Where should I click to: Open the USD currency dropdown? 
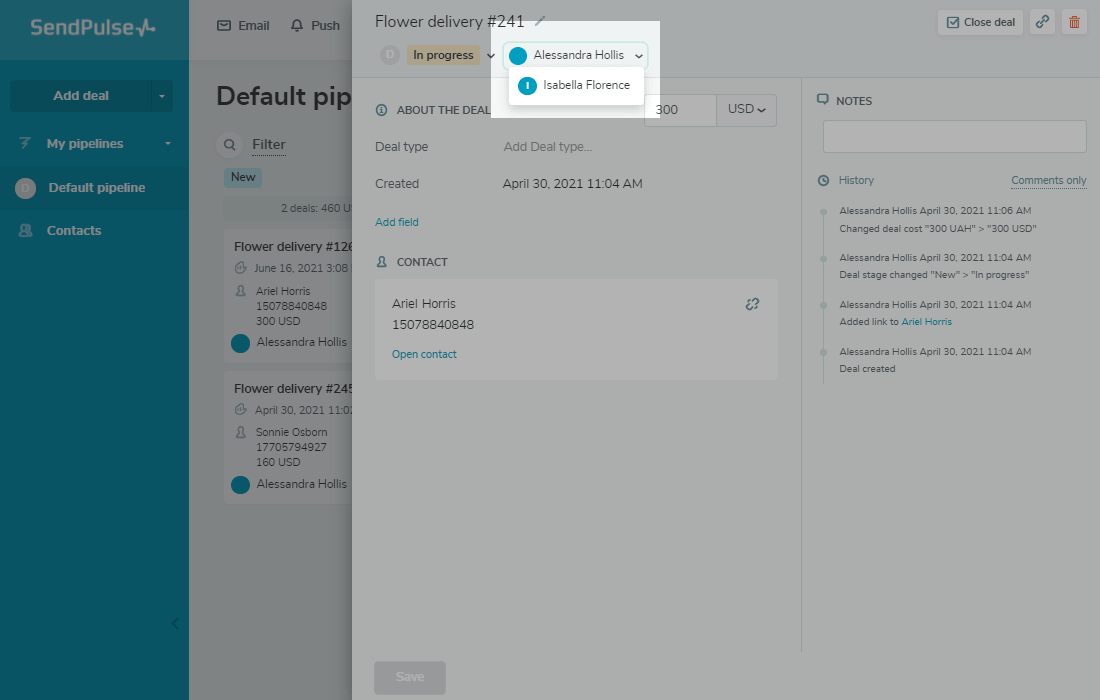[746, 110]
